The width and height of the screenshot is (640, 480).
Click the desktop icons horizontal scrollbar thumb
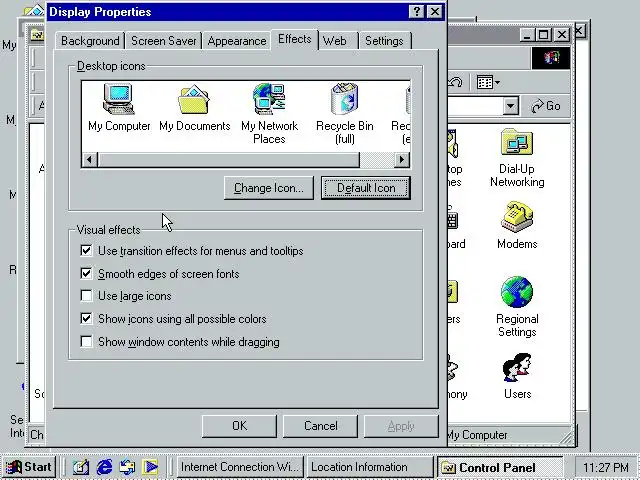[229, 160]
